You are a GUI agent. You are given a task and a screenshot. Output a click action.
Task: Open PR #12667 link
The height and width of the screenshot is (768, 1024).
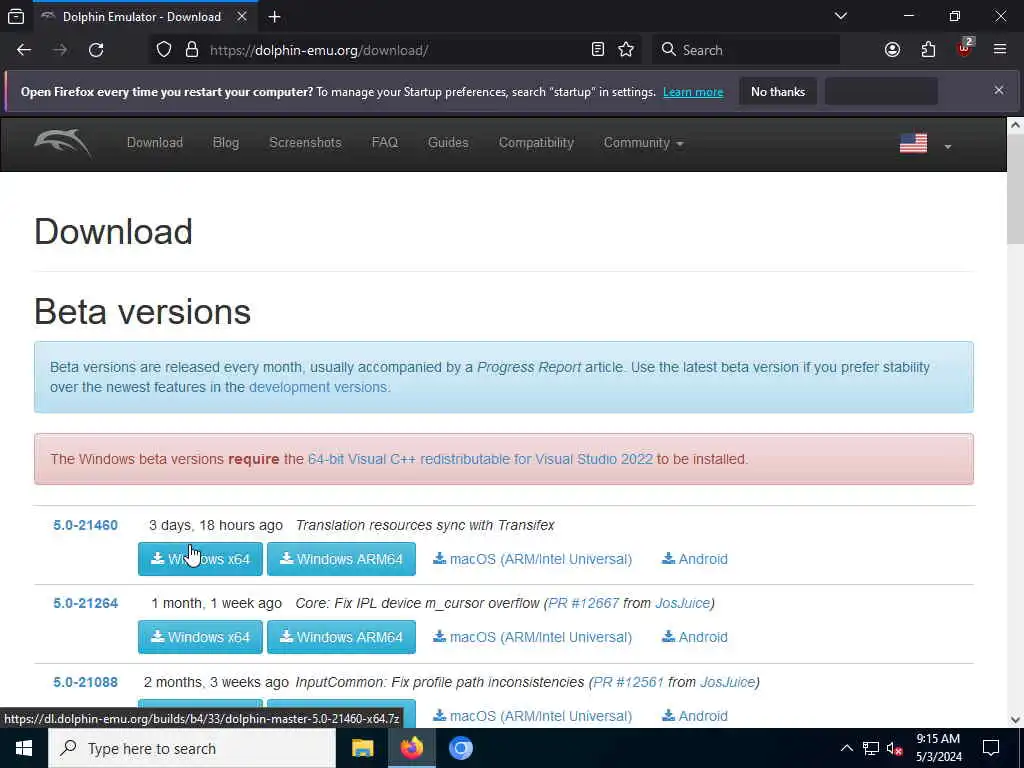coord(583,603)
